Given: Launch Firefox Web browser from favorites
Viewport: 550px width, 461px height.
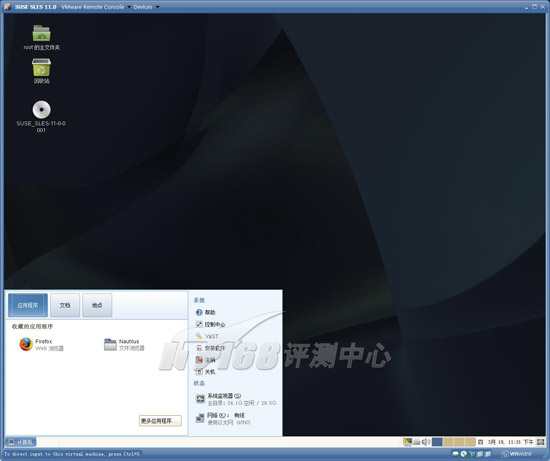Looking at the screenshot, I should [41, 345].
